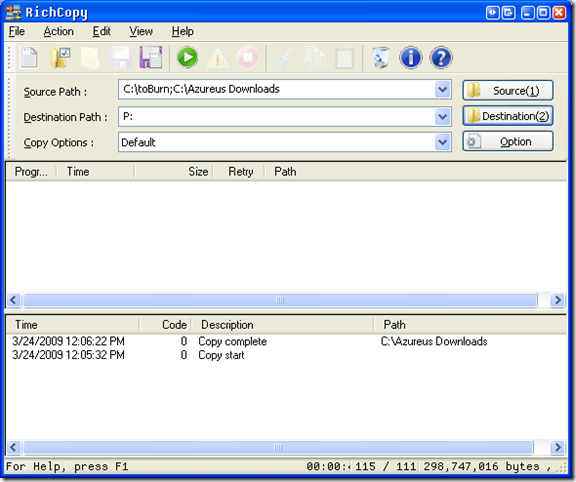Click the log pane scroll left arrow
The width and height of the screenshot is (576, 482).
14,447
